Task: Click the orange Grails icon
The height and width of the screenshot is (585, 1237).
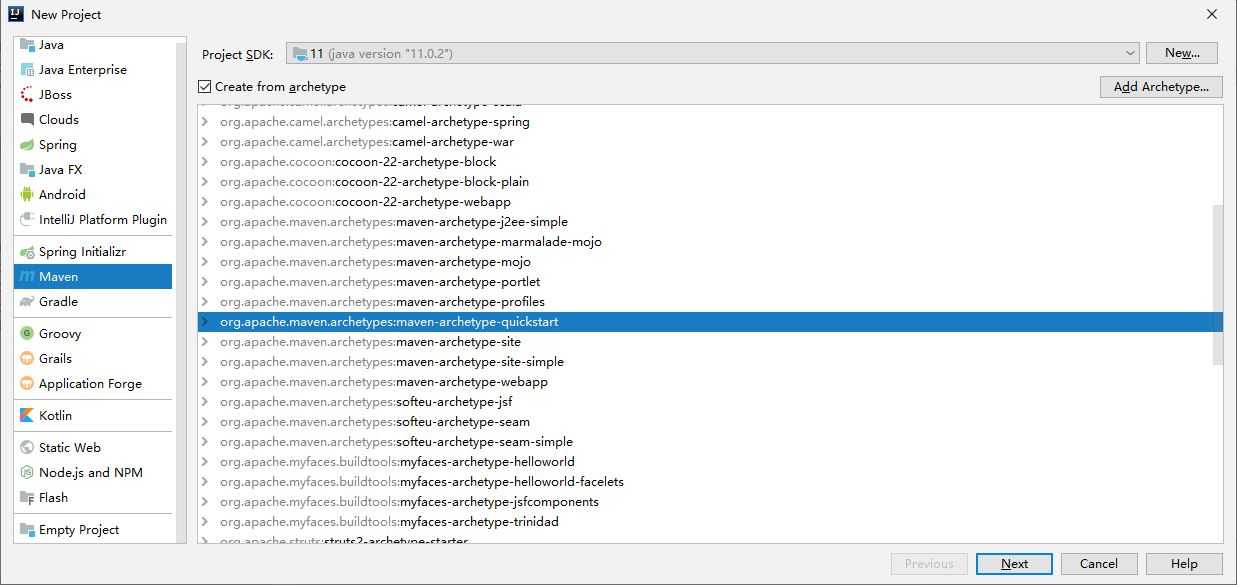Action: [x=27, y=359]
